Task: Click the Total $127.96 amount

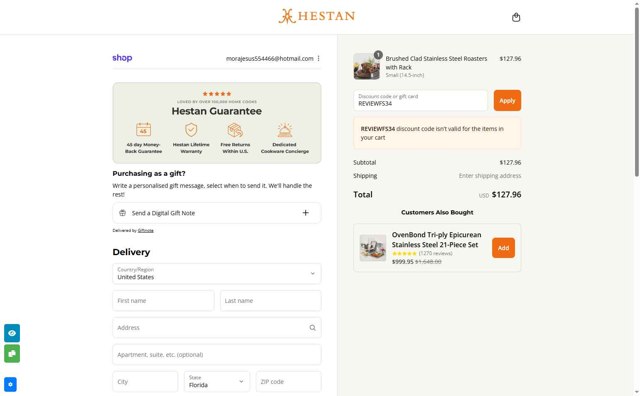Action: 506,194
